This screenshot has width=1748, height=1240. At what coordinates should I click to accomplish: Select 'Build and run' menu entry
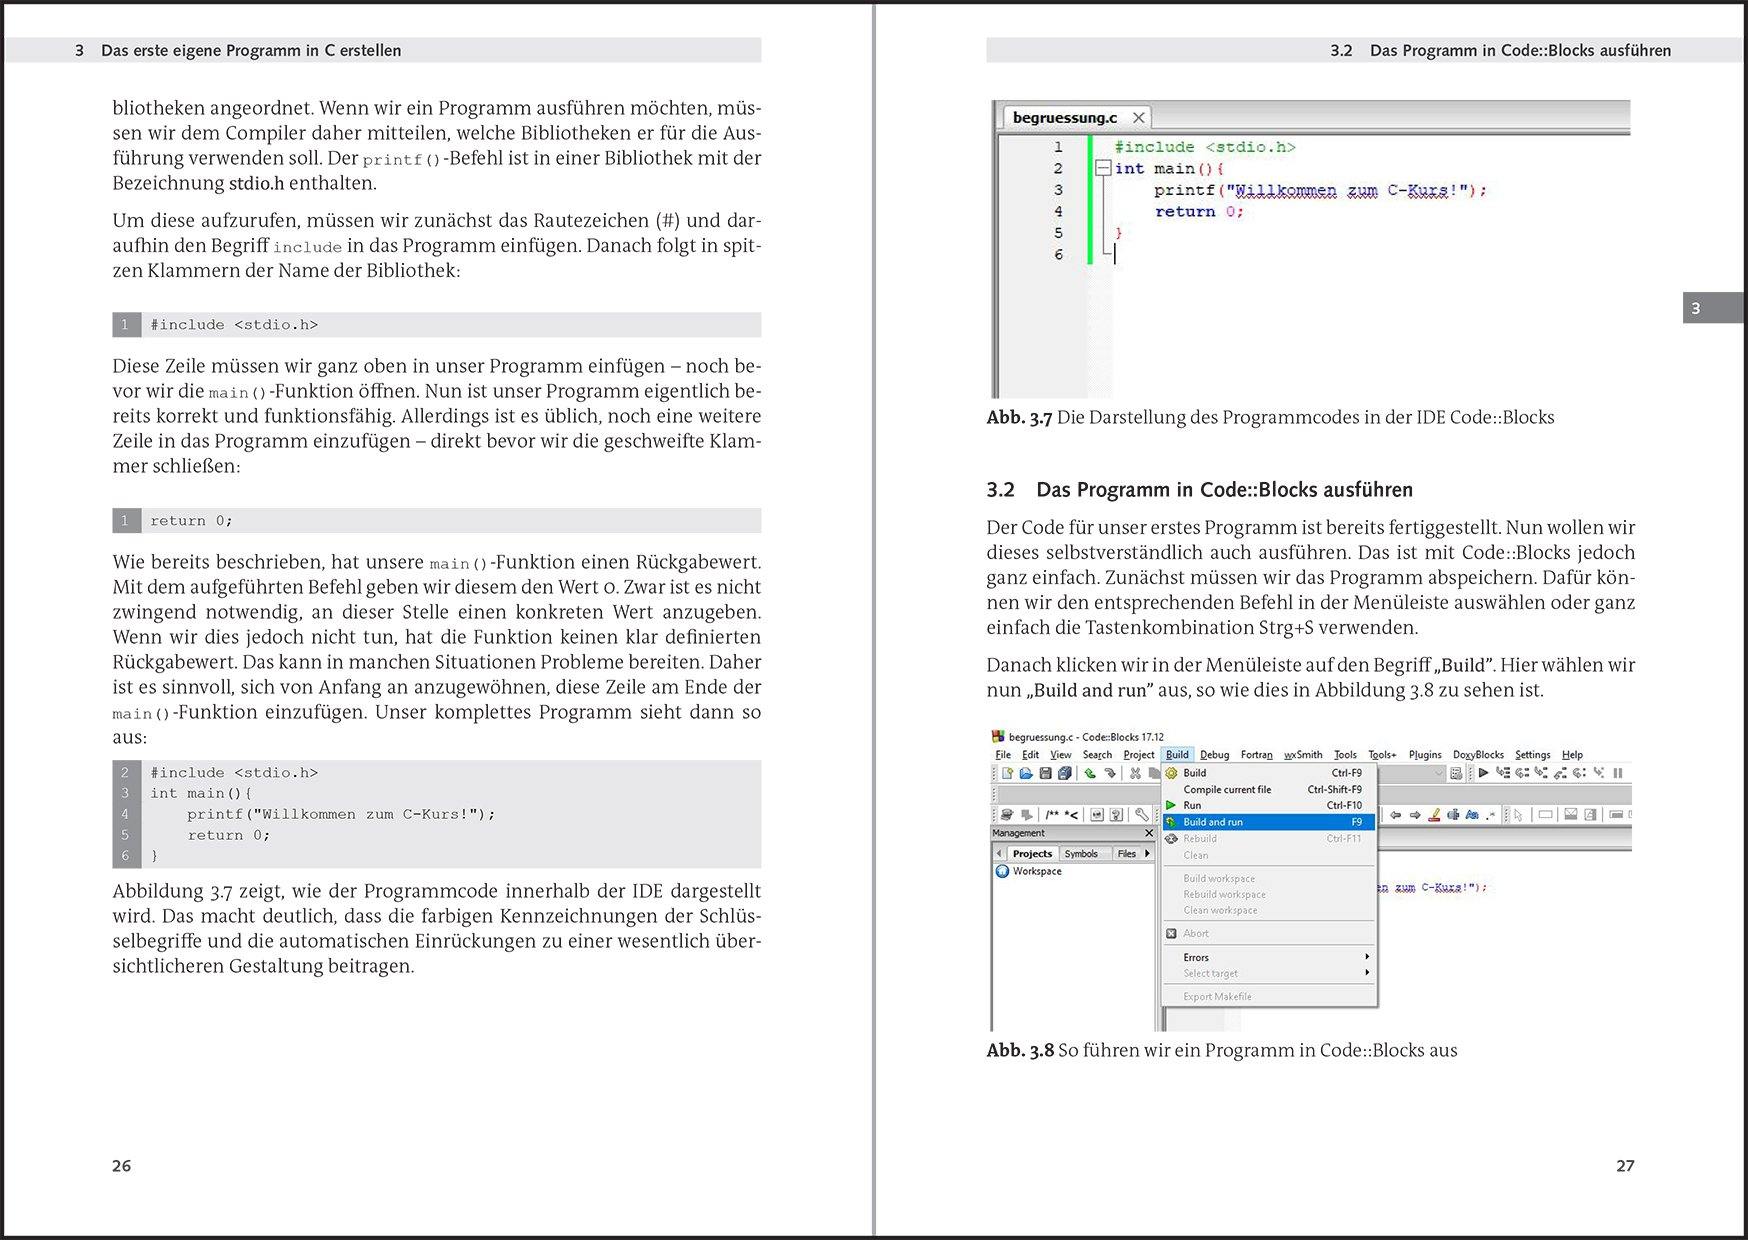point(1213,822)
